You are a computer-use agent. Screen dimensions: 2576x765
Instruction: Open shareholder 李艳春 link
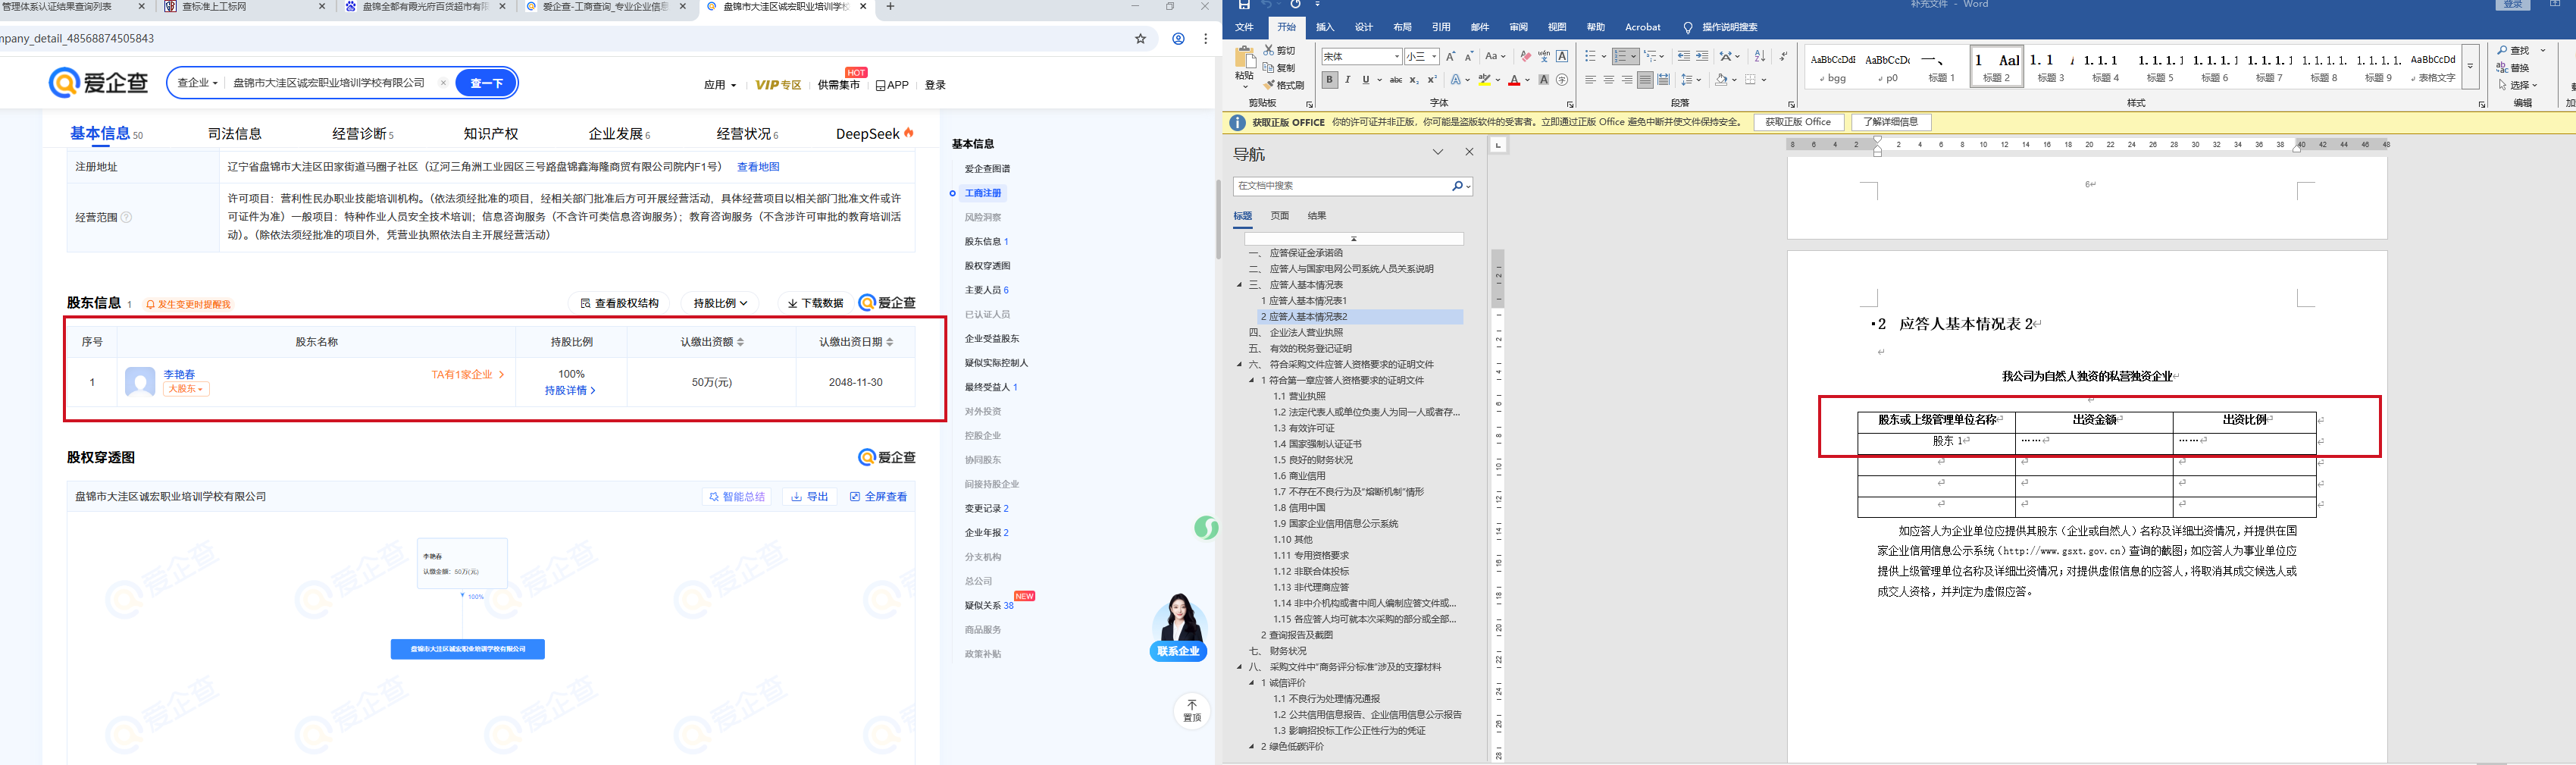click(x=180, y=374)
